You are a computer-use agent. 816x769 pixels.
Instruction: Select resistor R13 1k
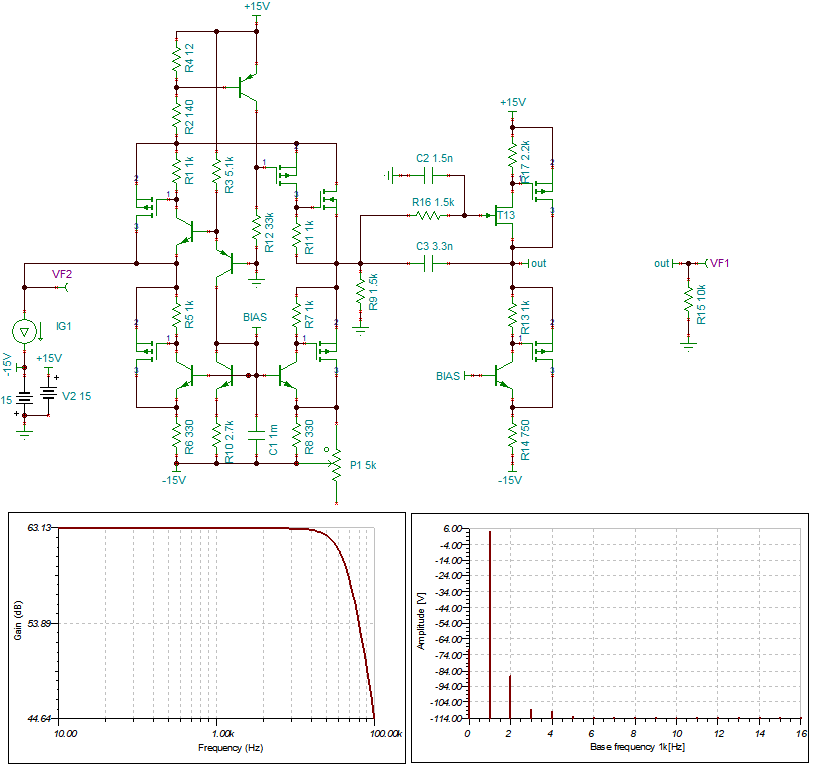[513, 316]
